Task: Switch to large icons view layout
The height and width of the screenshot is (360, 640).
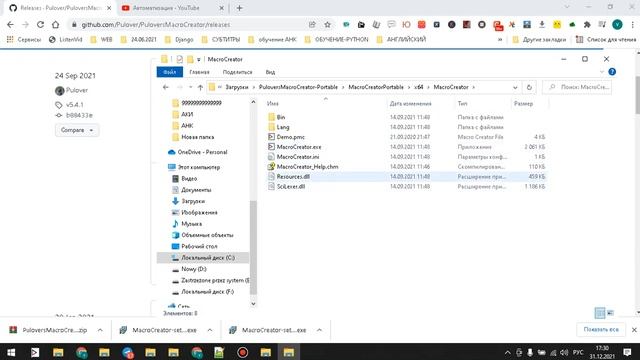Action: [610, 313]
